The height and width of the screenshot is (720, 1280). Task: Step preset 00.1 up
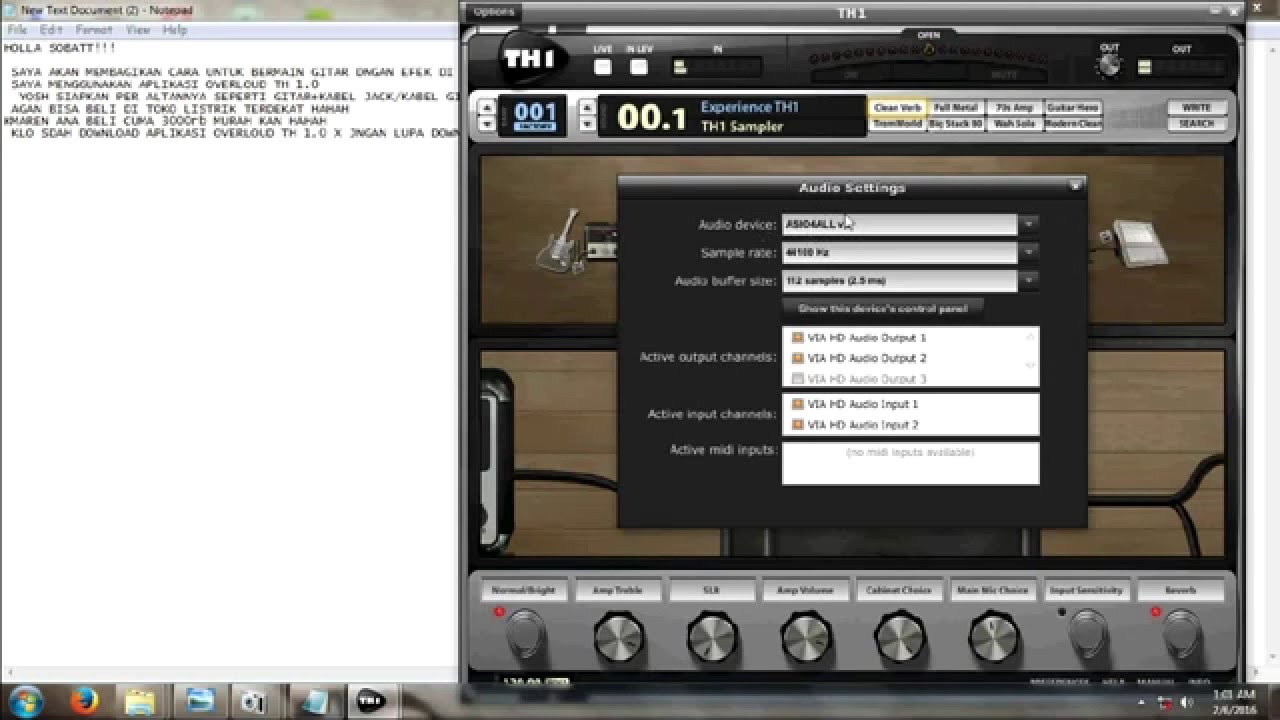pyautogui.click(x=588, y=108)
